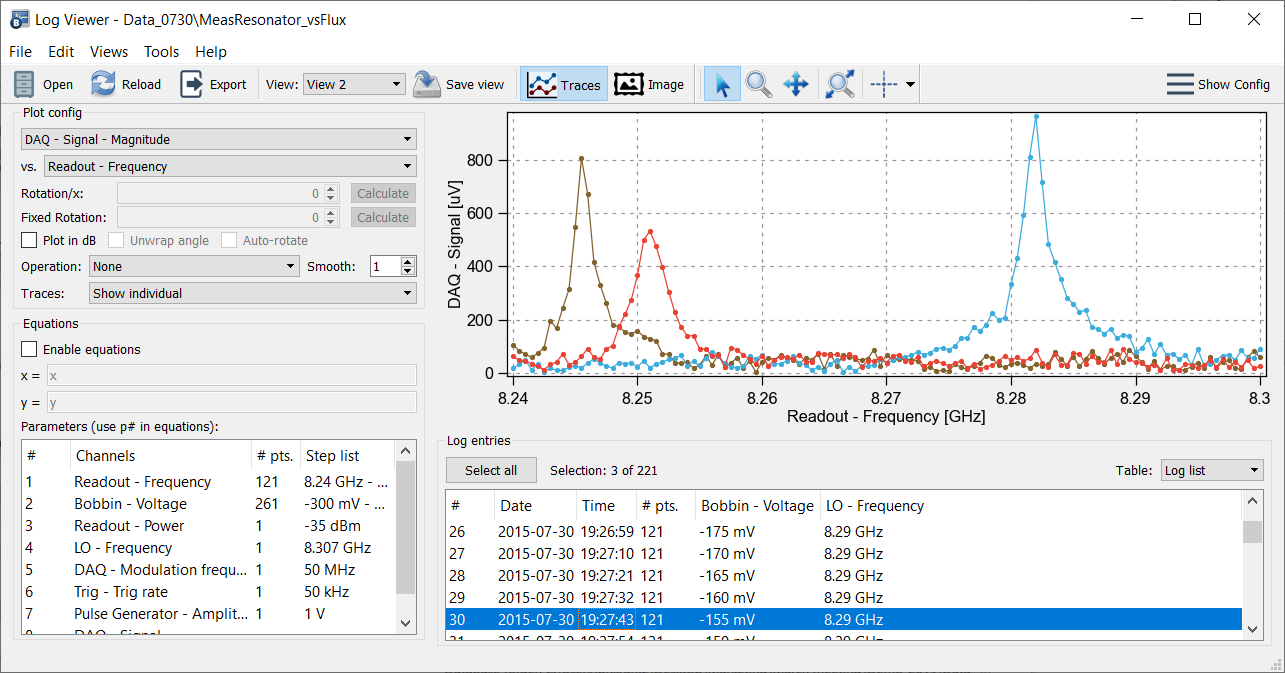The width and height of the screenshot is (1285, 673).
Task: Open the File menu
Action: tap(20, 52)
